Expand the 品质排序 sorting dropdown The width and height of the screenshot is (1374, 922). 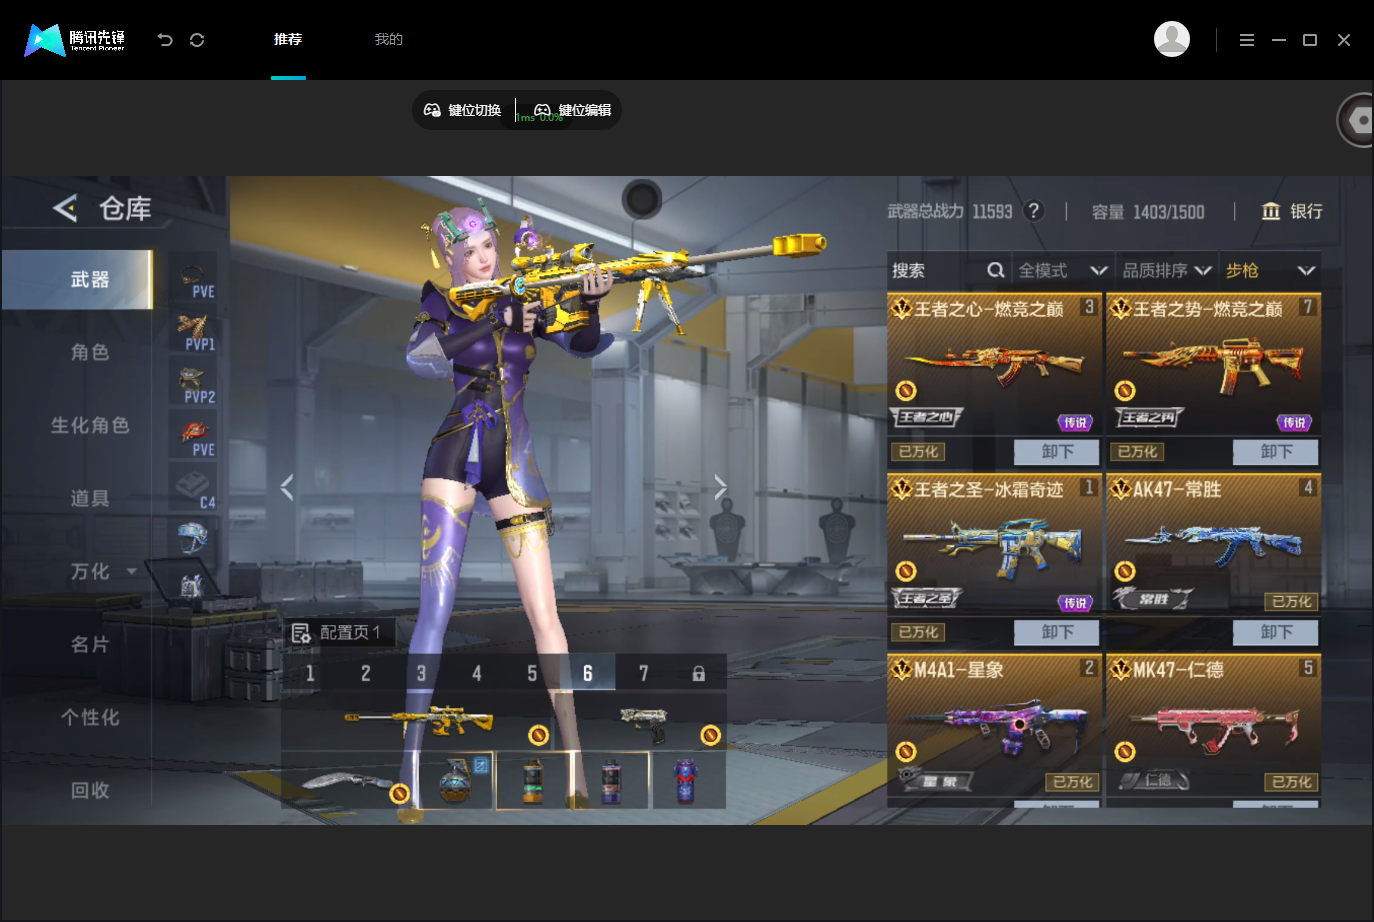click(1167, 271)
